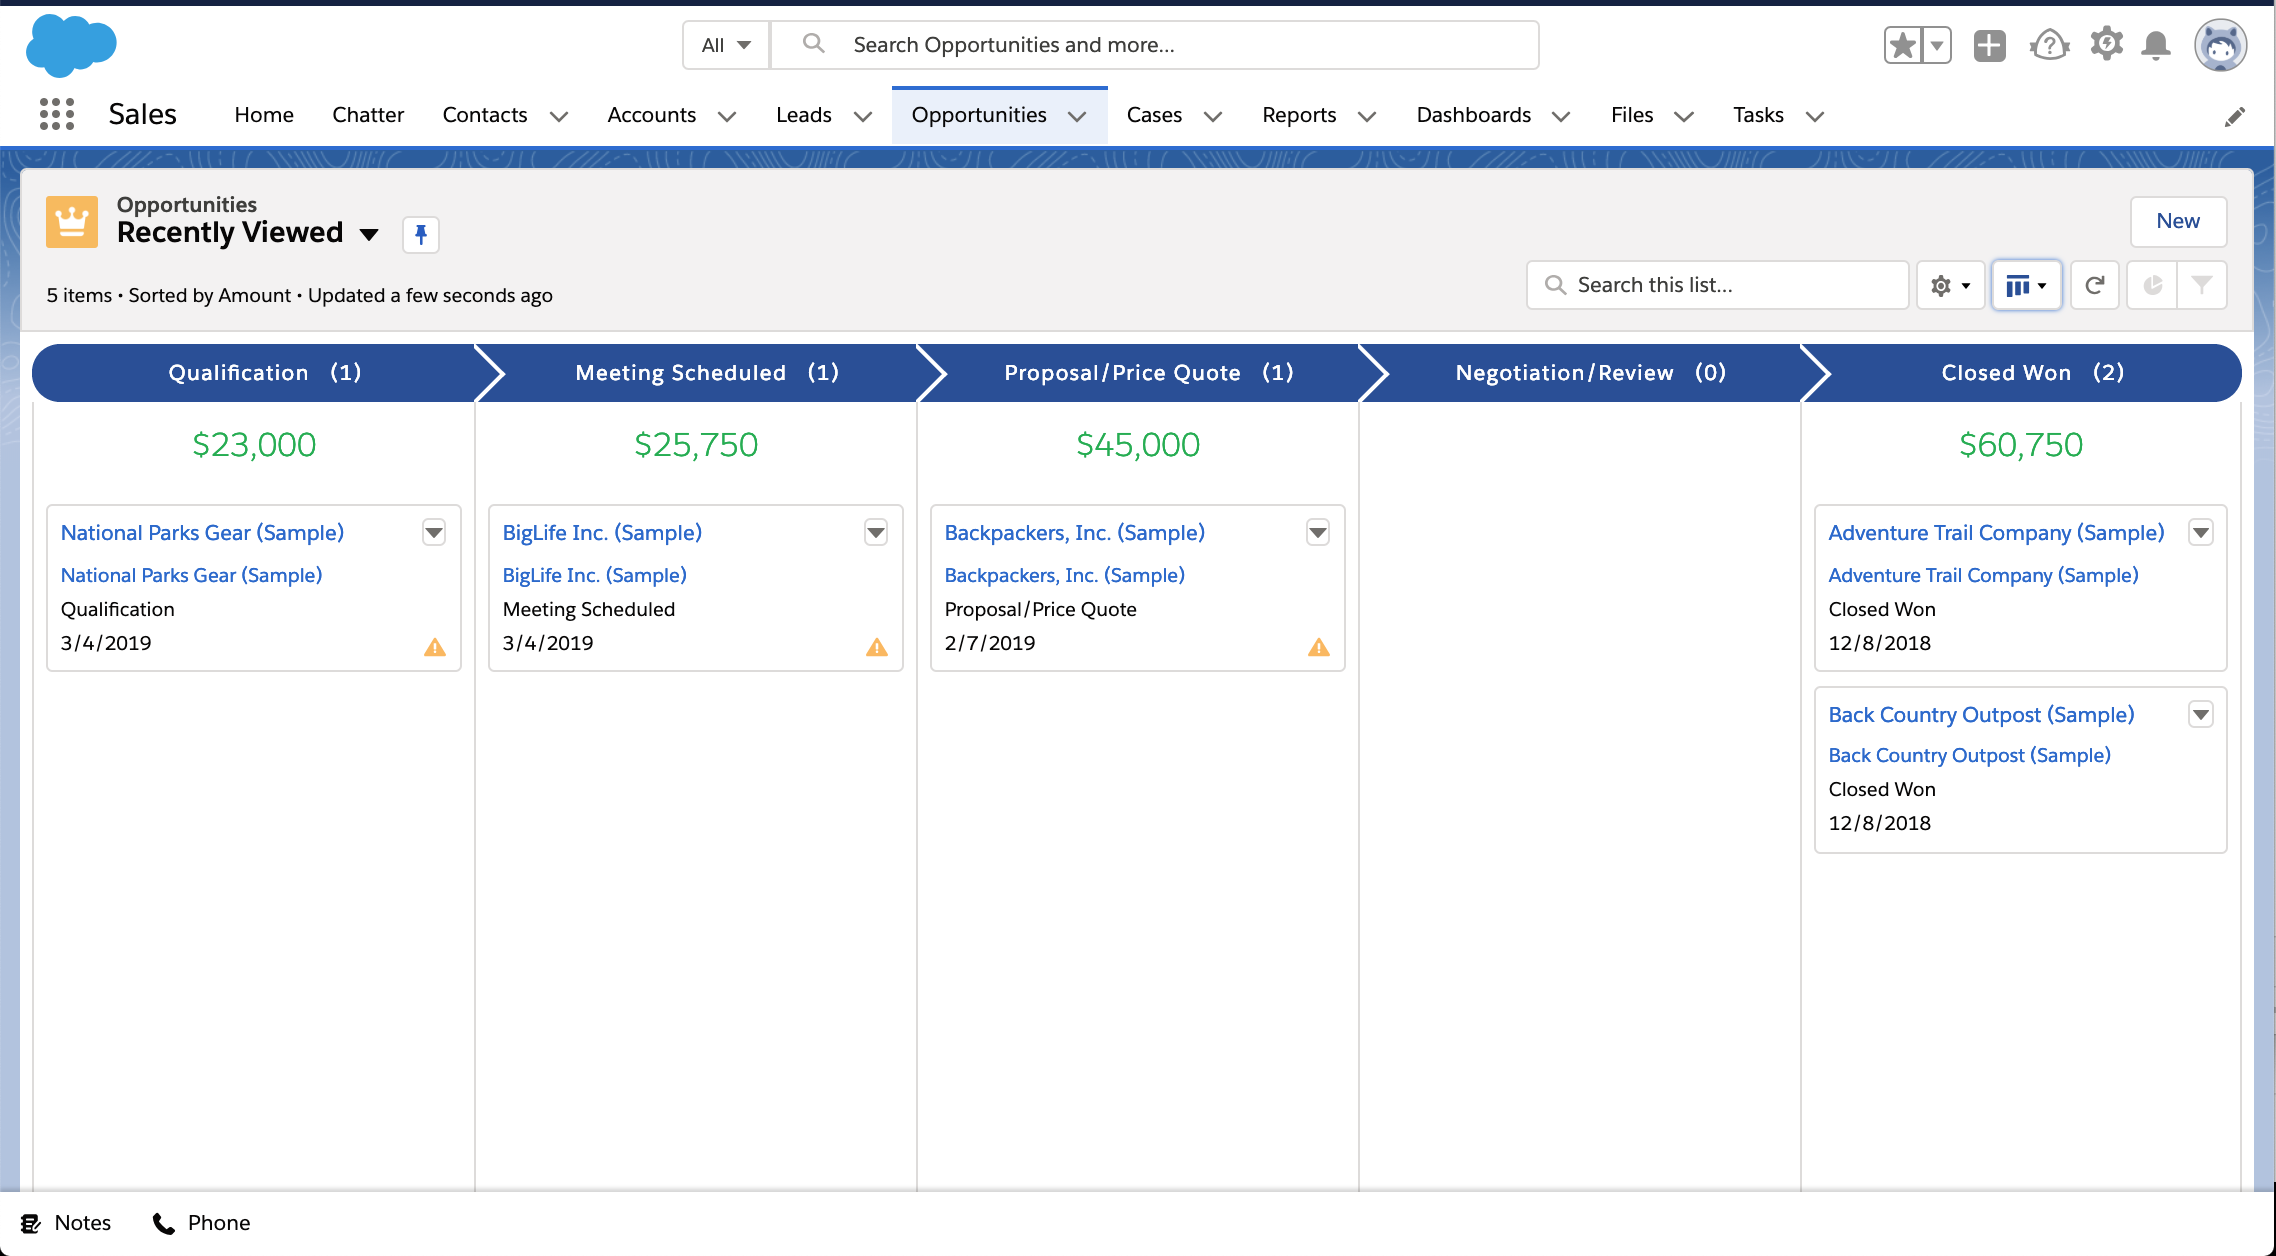Click the pencil icon to edit navigation
This screenshot has width=2276, height=1256.
(2235, 117)
